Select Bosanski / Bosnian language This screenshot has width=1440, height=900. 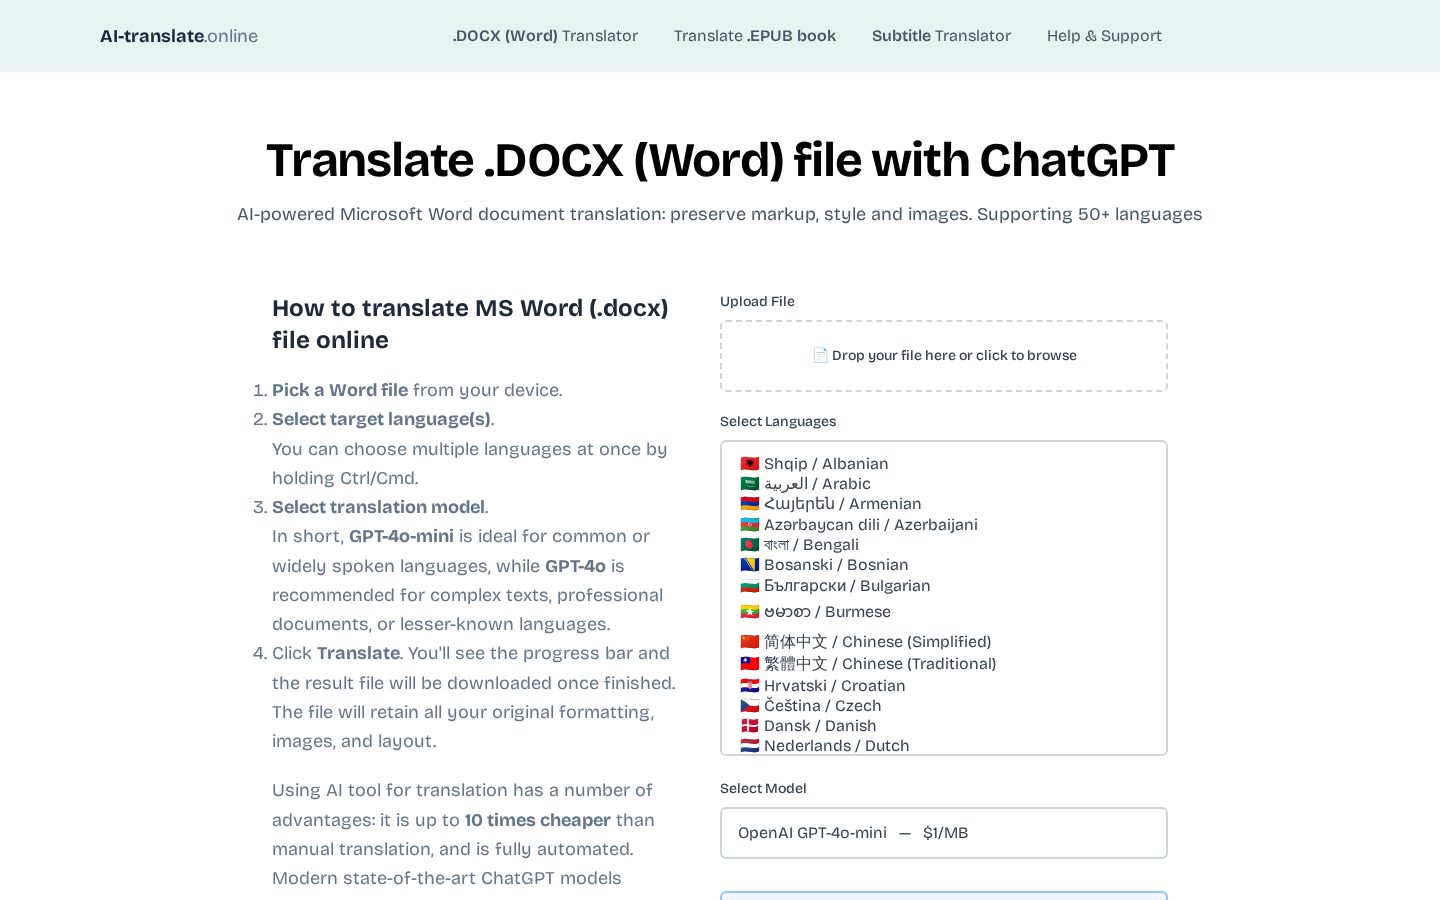tap(944, 565)
